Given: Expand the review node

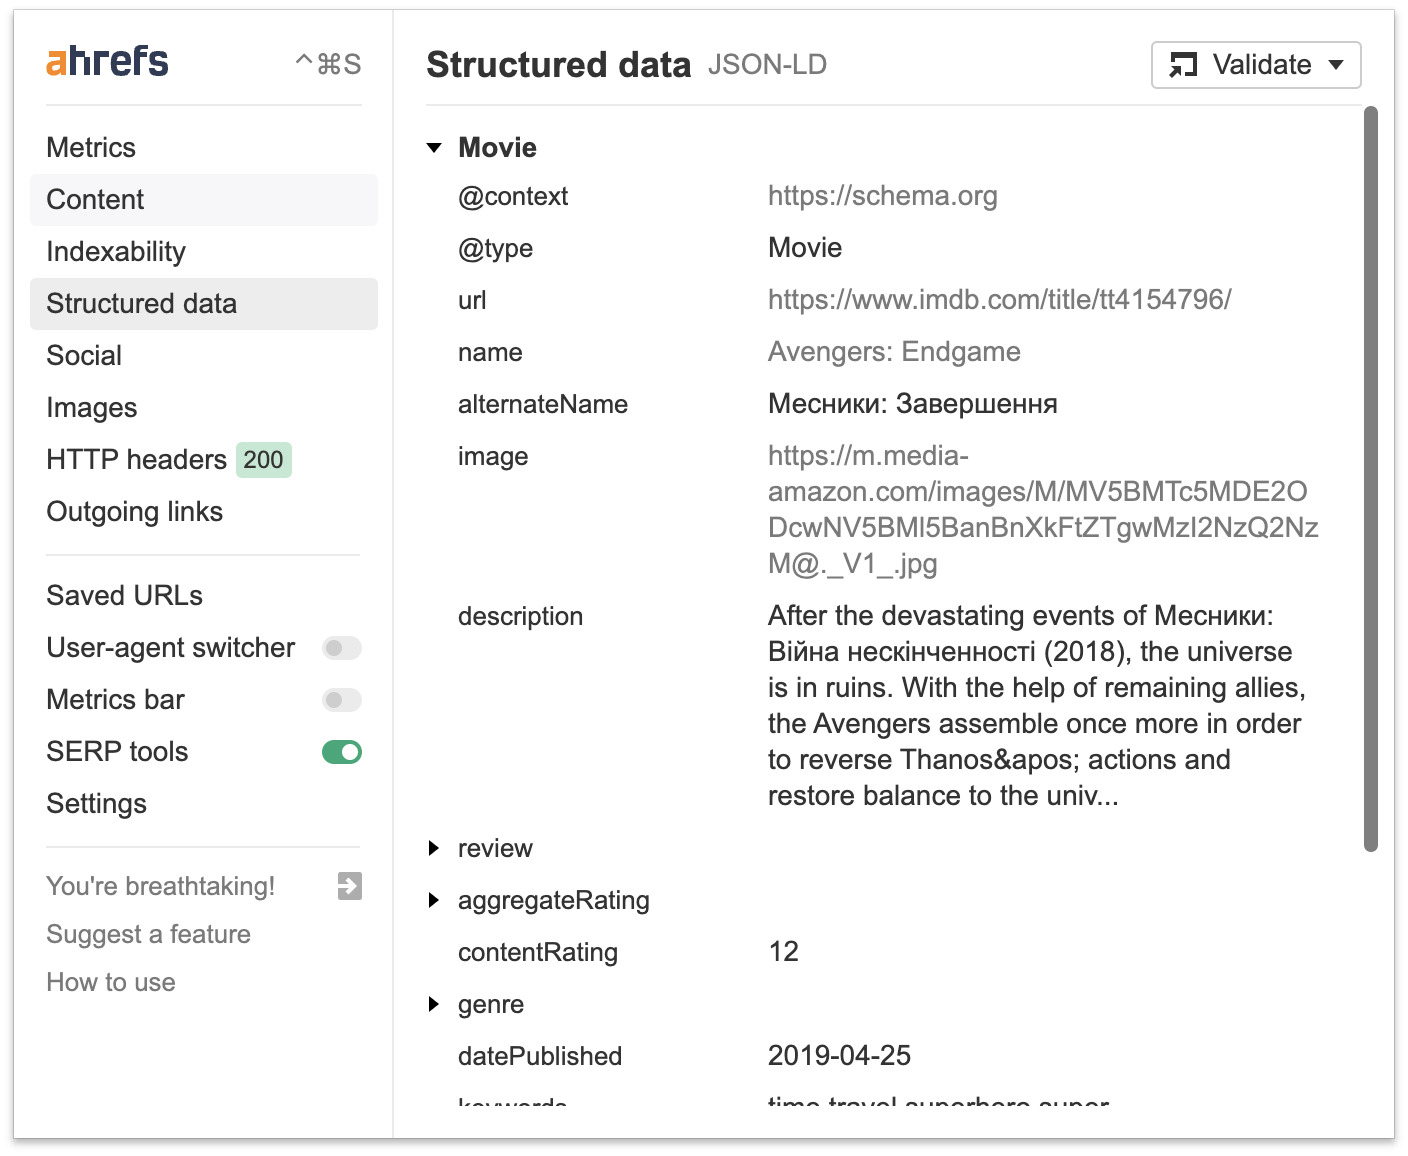Looking at the screenshot, I should [434, 848].
